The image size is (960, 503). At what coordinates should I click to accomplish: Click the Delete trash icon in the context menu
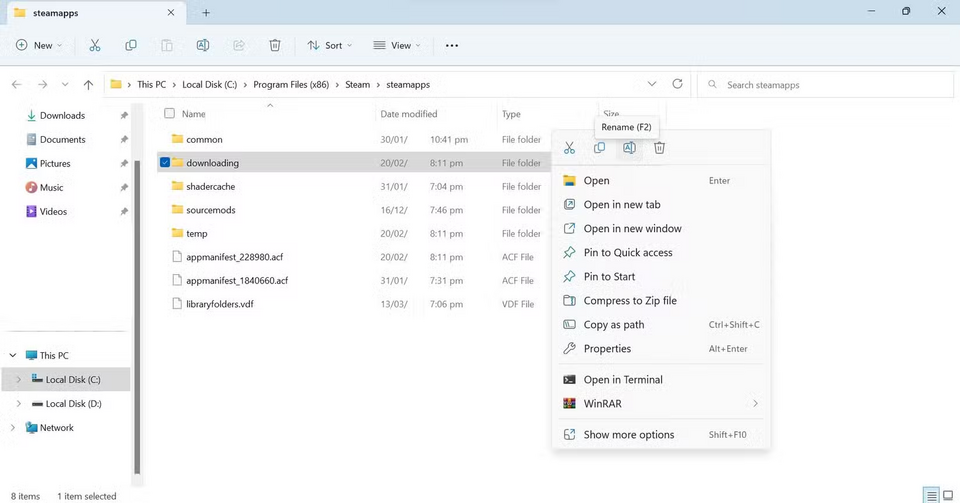659,148
